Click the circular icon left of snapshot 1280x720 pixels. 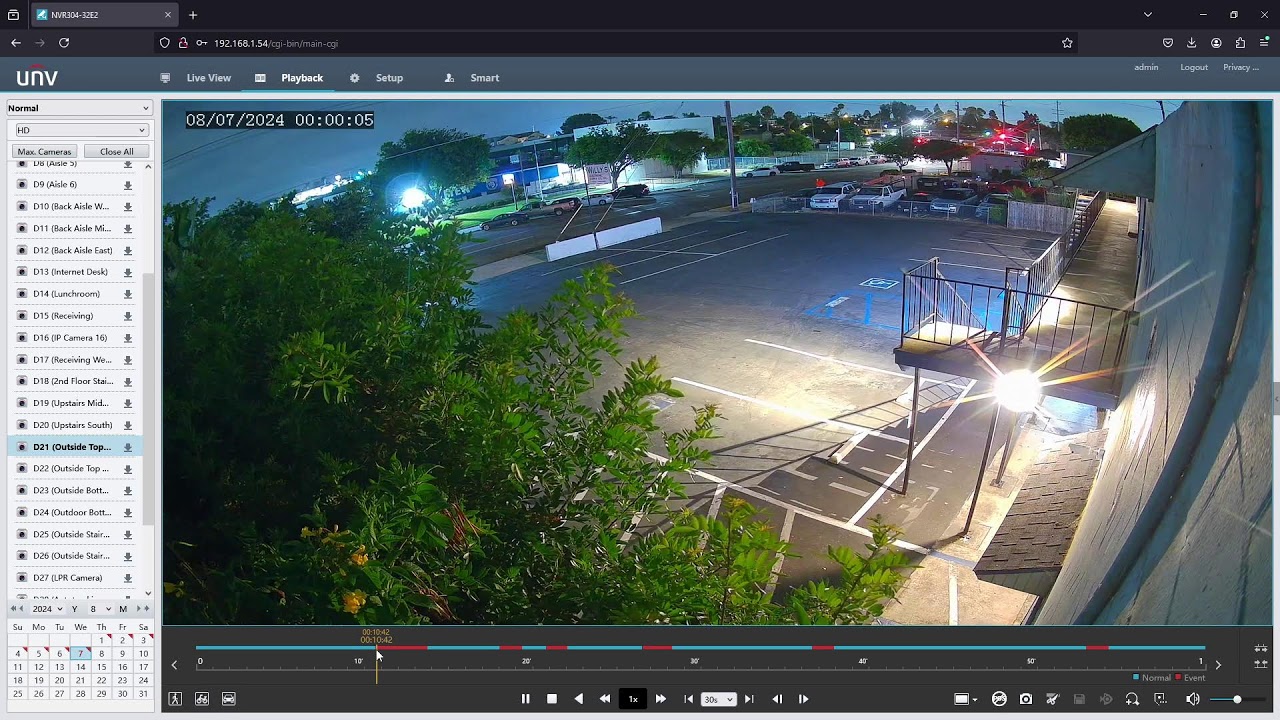coord(999,699)
